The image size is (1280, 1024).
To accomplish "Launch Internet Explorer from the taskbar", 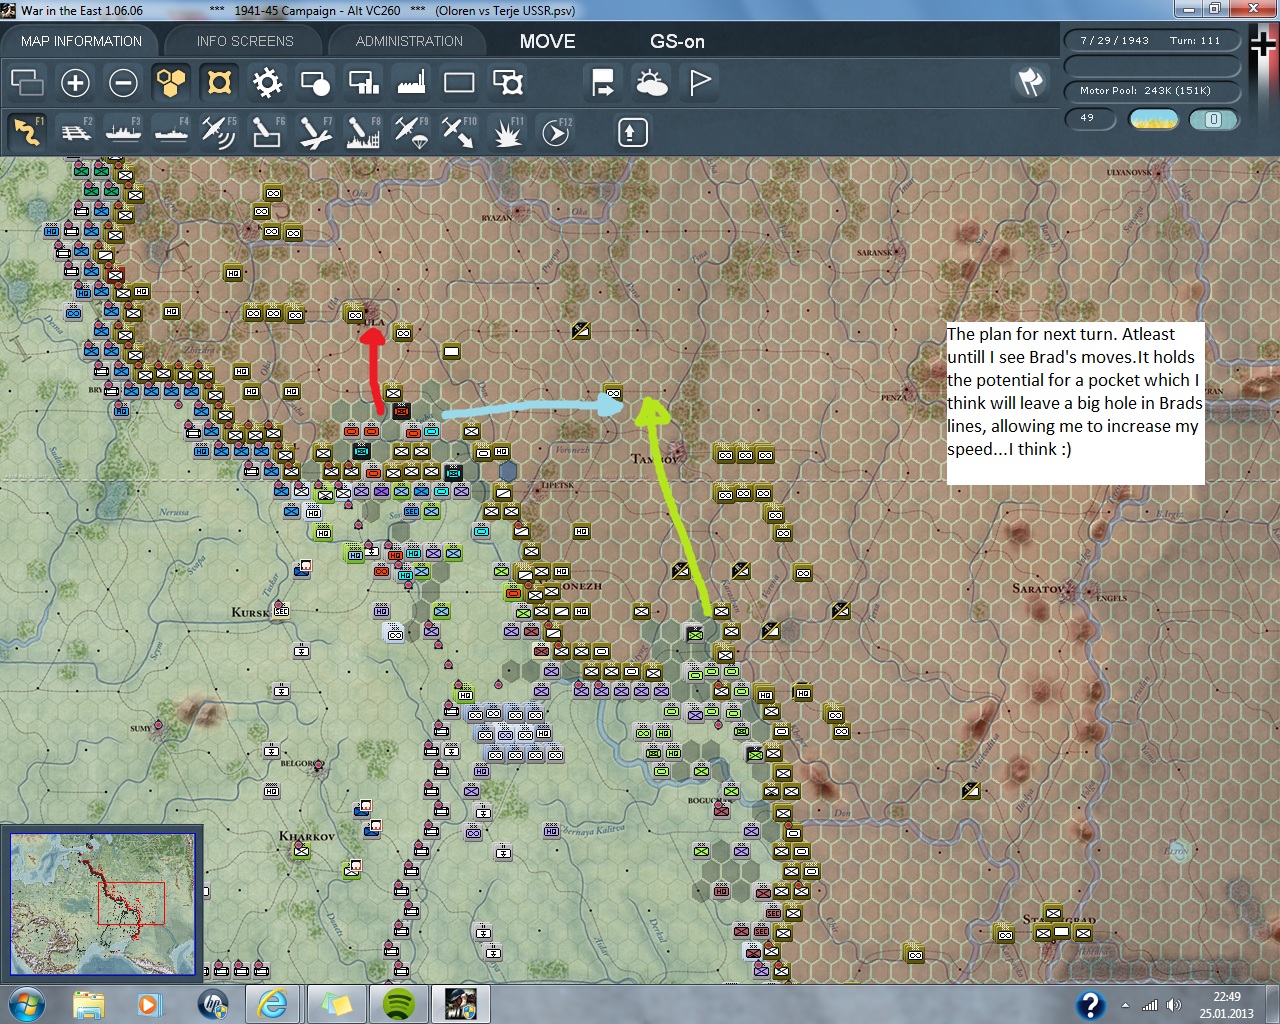I will tap(273, 1004).
